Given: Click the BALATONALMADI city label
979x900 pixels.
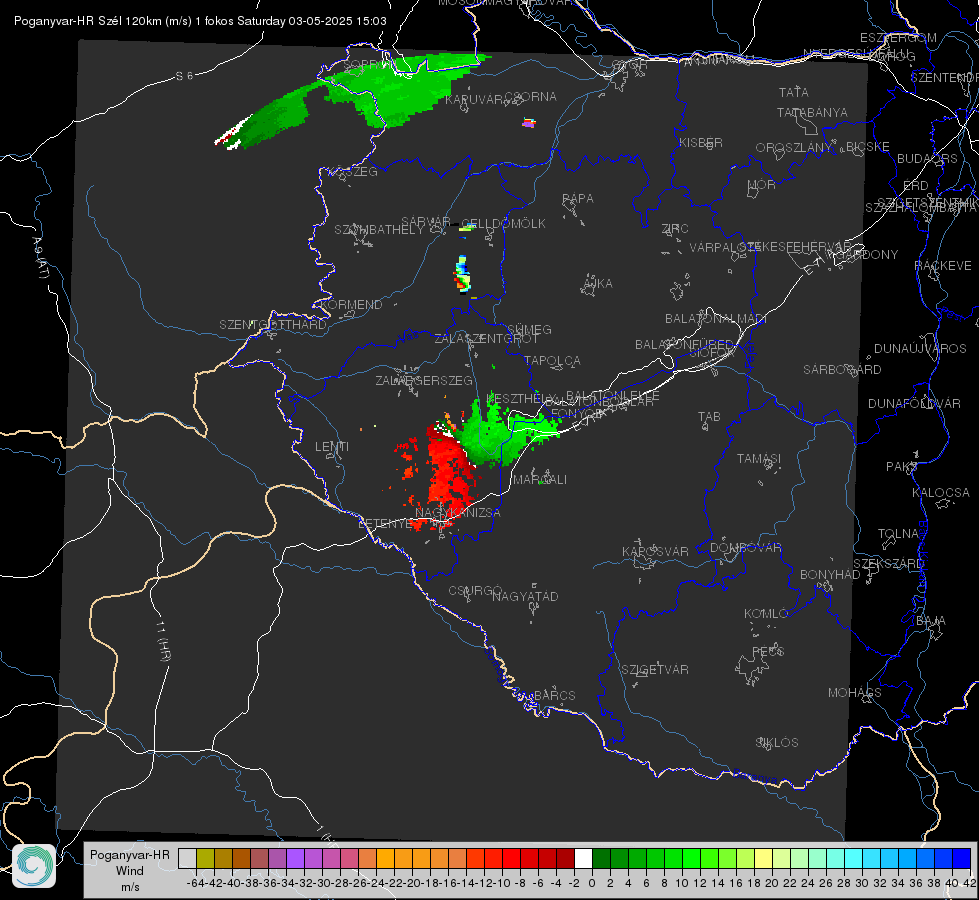Looking at the screenshot, I should click(716, 319).
